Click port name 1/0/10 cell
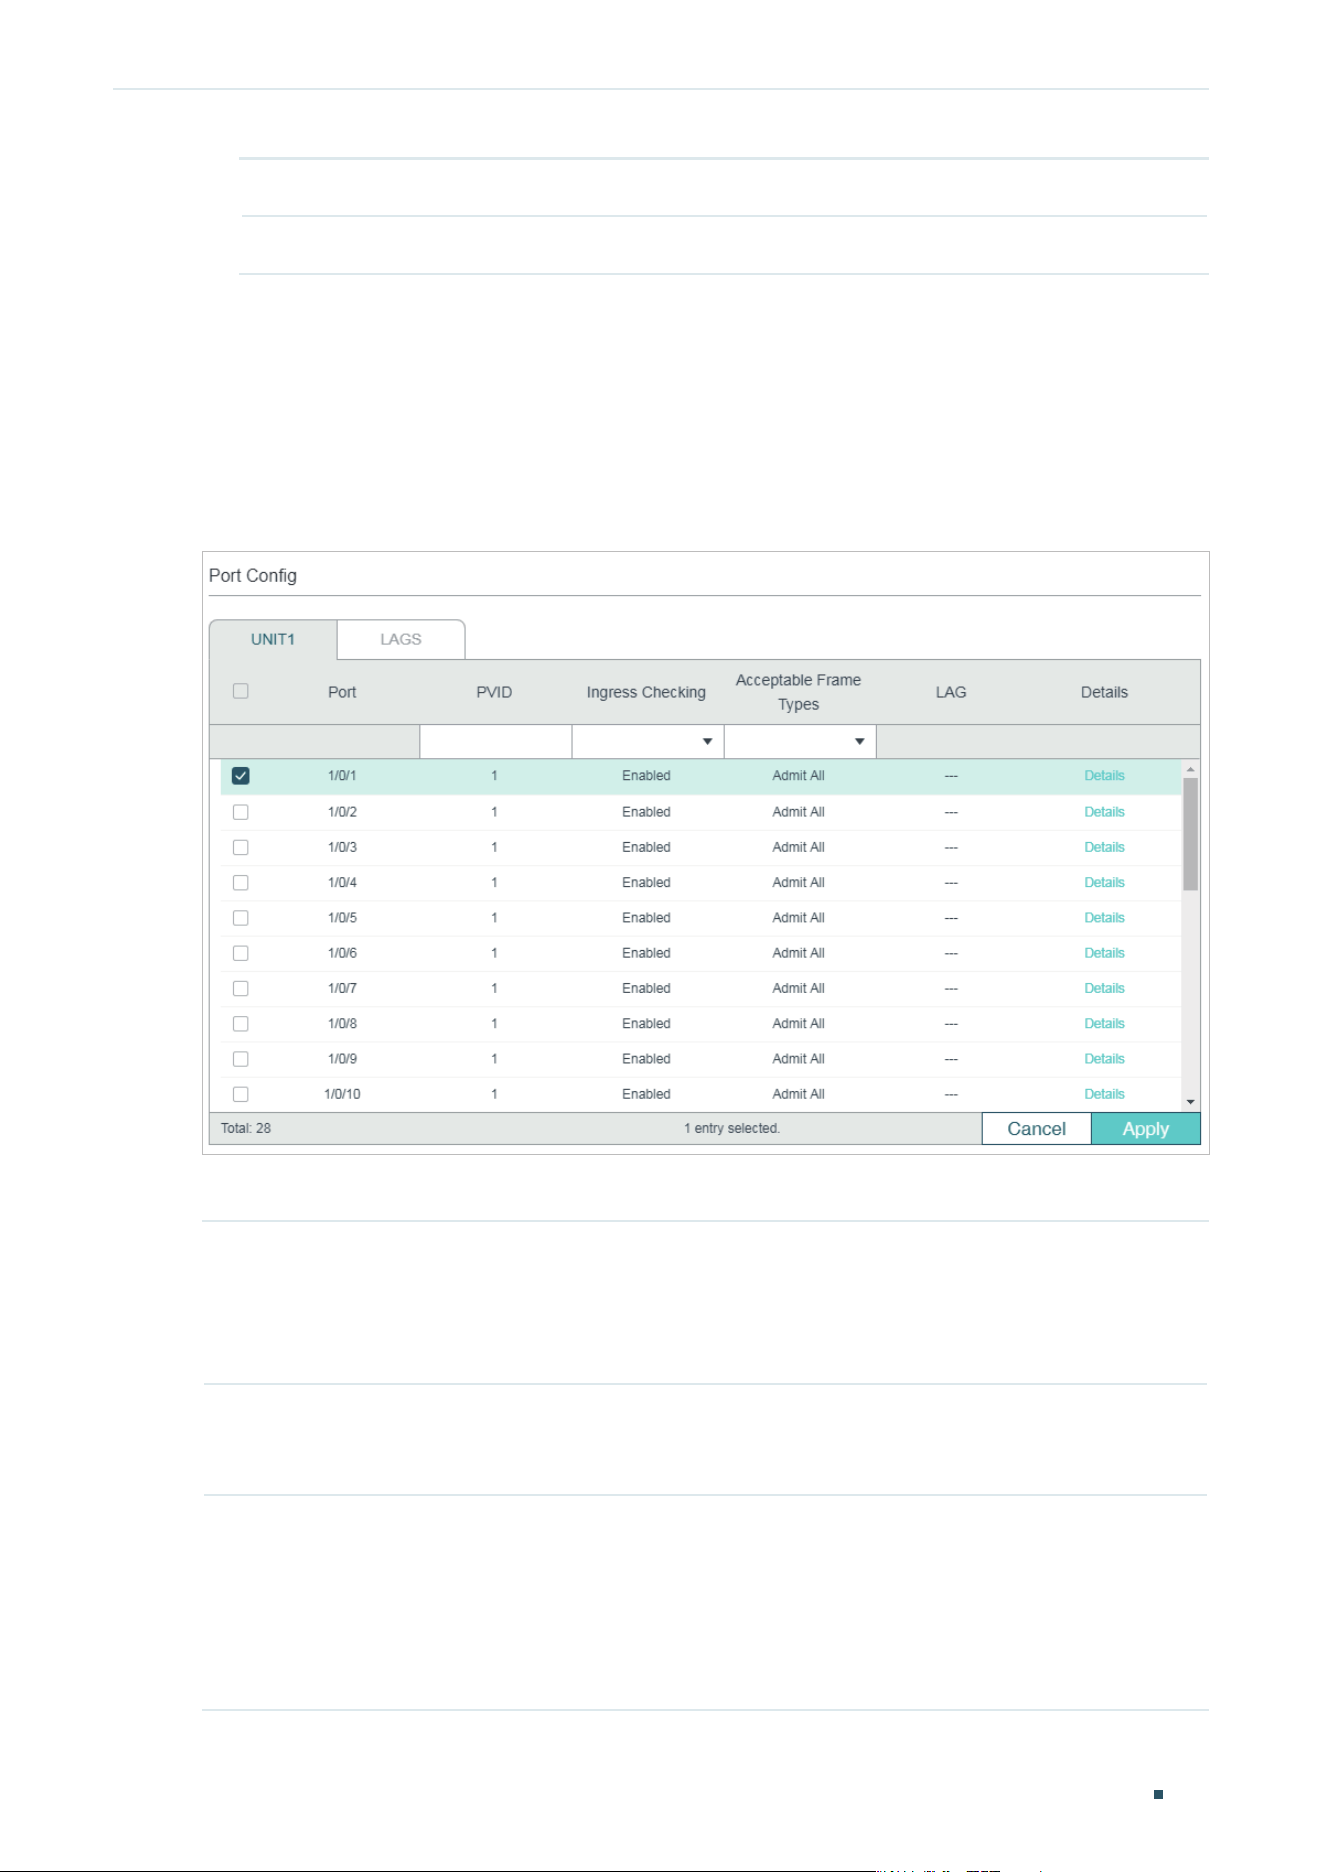Image resolution: width=1324 pixels, height=1872 pixels. point(342,1094)
